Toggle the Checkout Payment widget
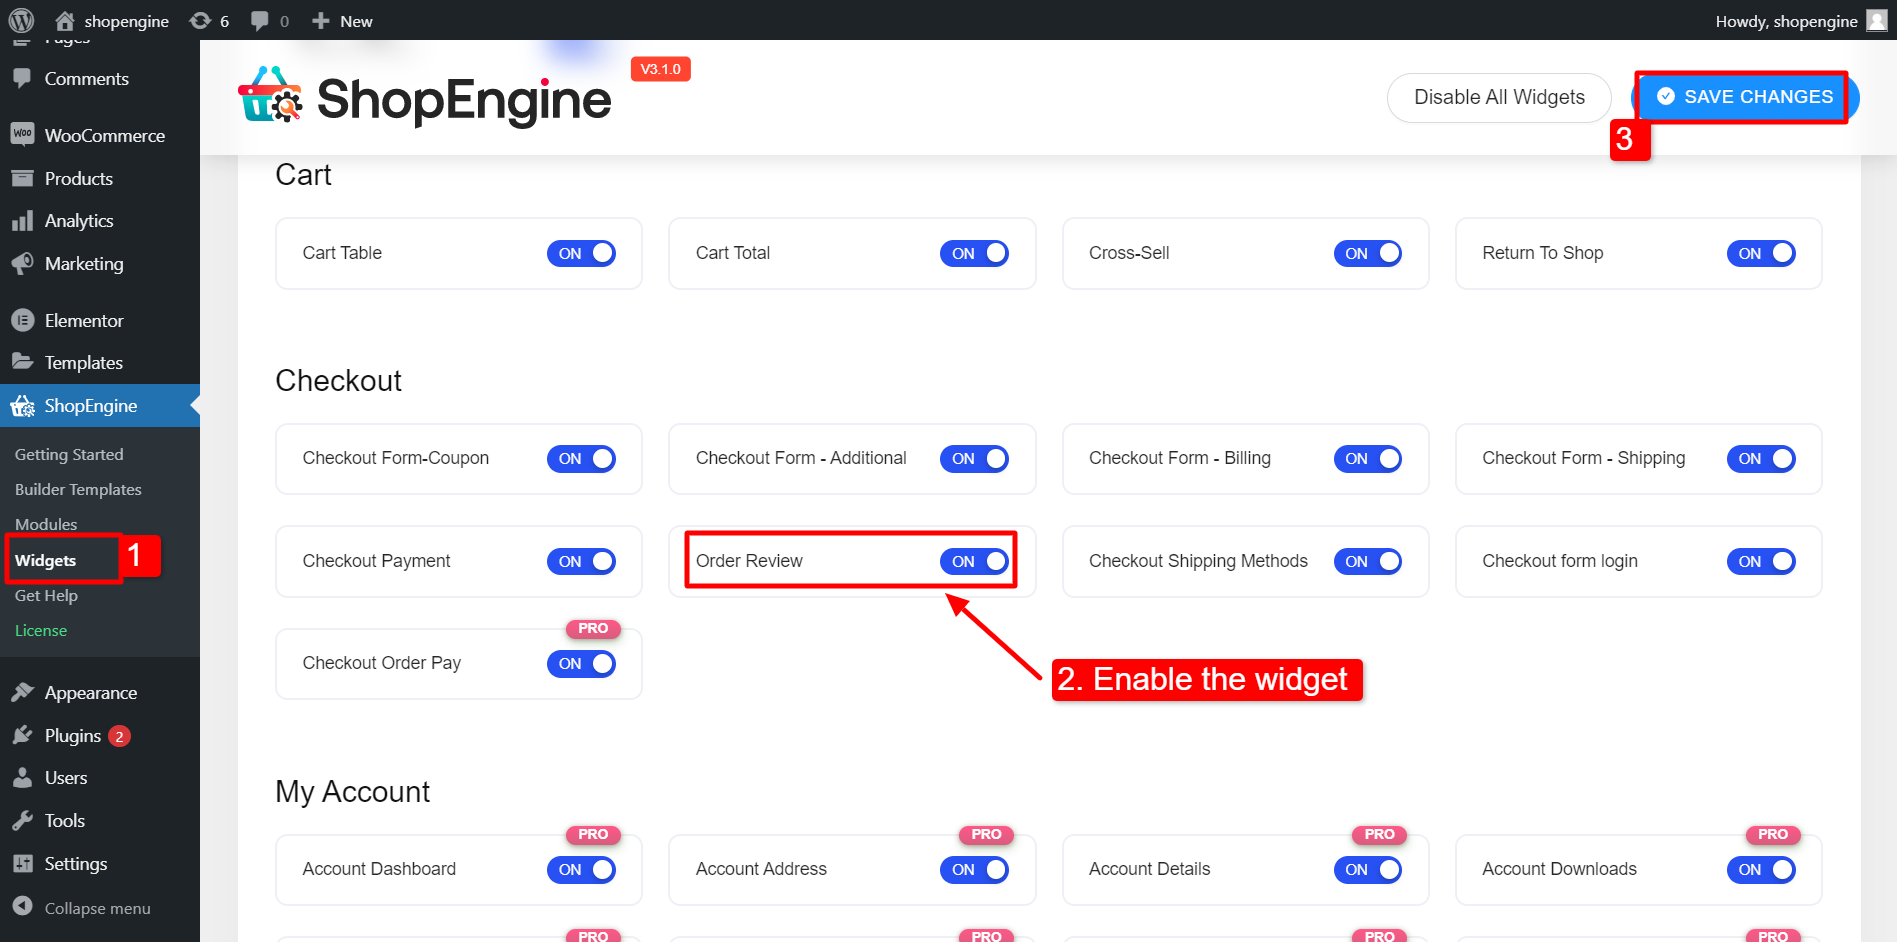This screenshot has width=1897, height=942. (581, 562)
